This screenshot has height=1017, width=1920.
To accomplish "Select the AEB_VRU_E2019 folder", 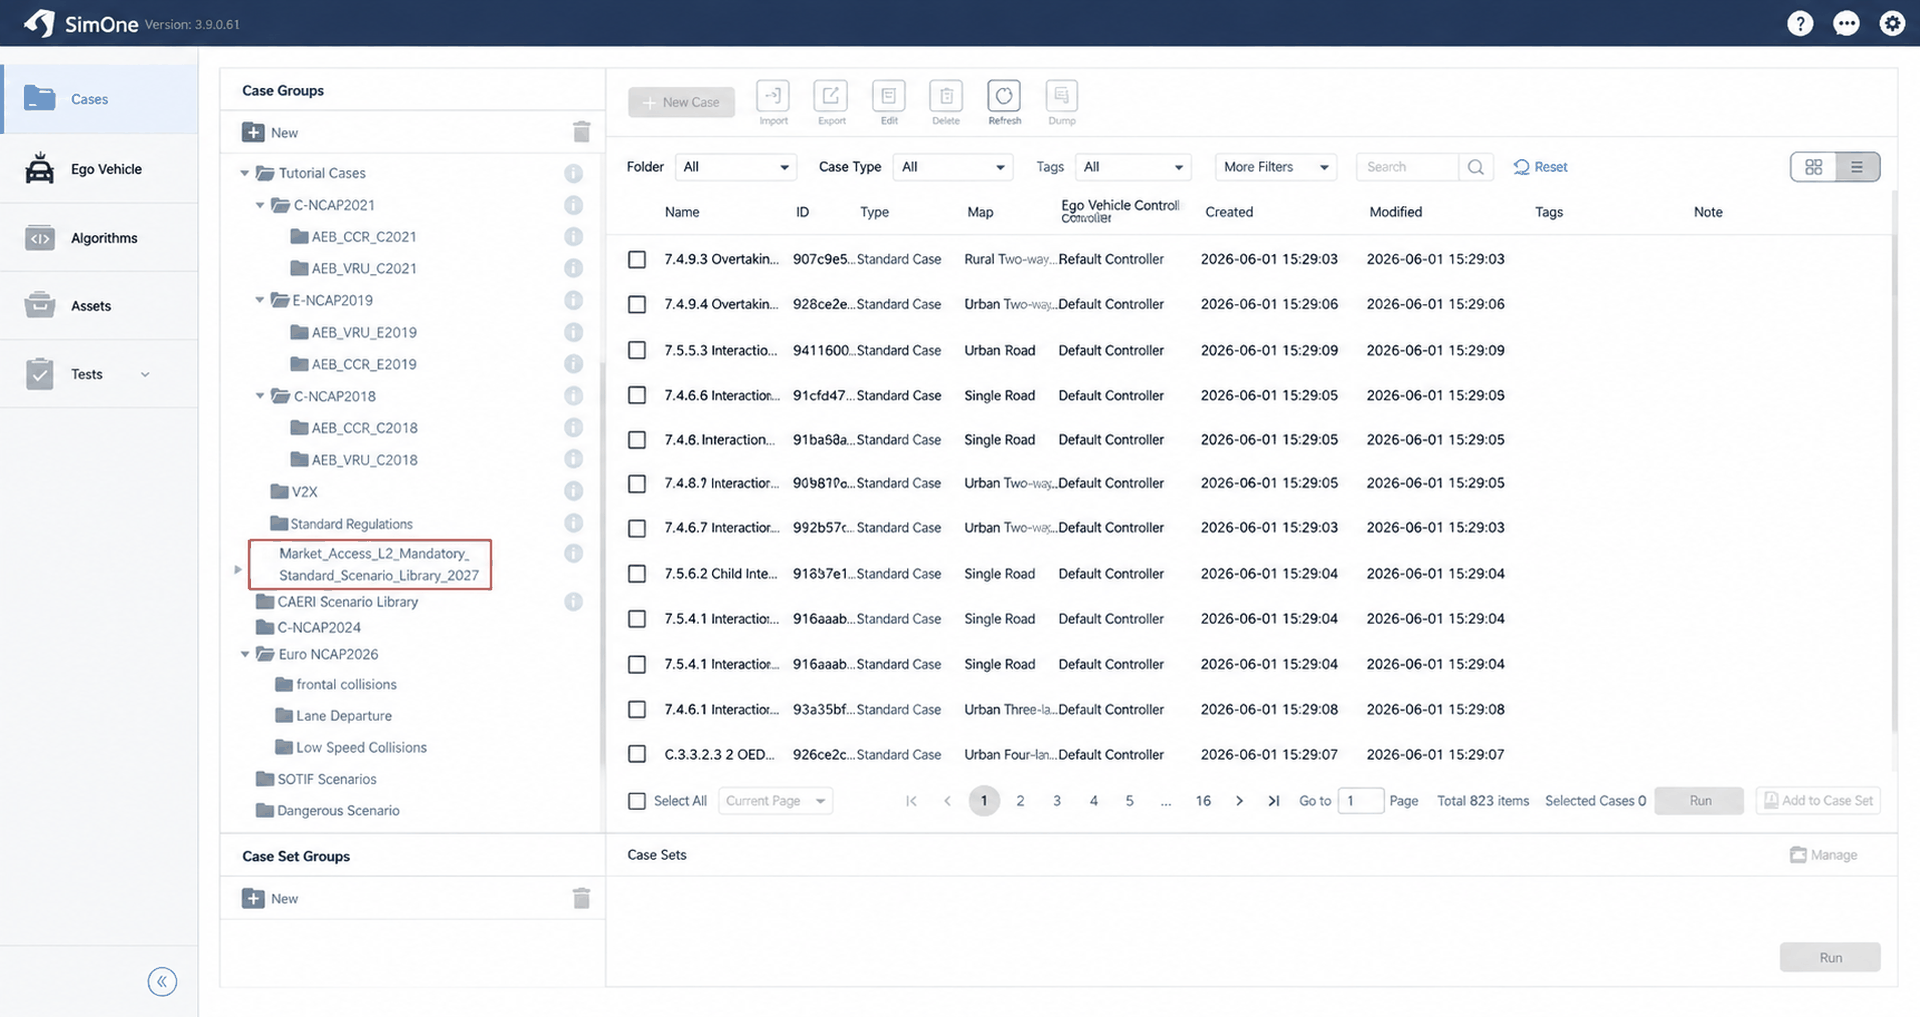I will point(353,332).
